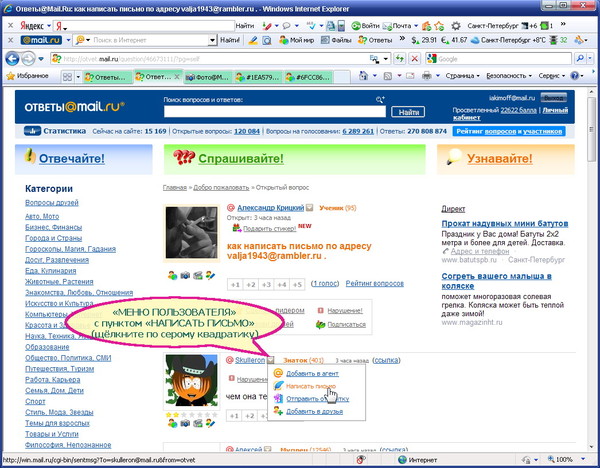Viewport: 600px width, 468px height.
Task: Click Подписаться link
Action: 346,325
